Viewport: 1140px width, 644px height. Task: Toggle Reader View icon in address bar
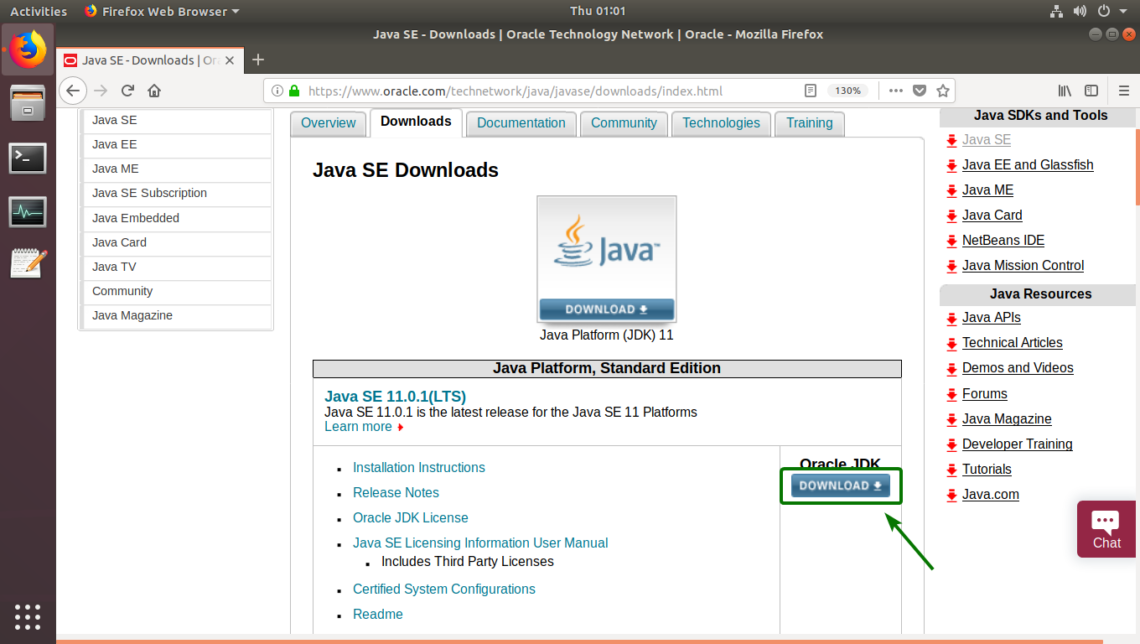point(810,91)
